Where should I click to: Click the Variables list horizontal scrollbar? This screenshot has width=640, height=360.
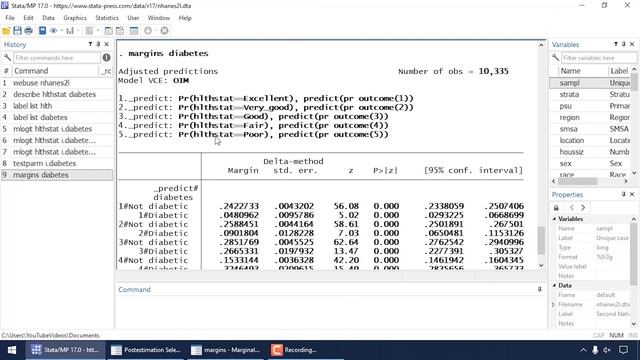click(x=577, y=181)
